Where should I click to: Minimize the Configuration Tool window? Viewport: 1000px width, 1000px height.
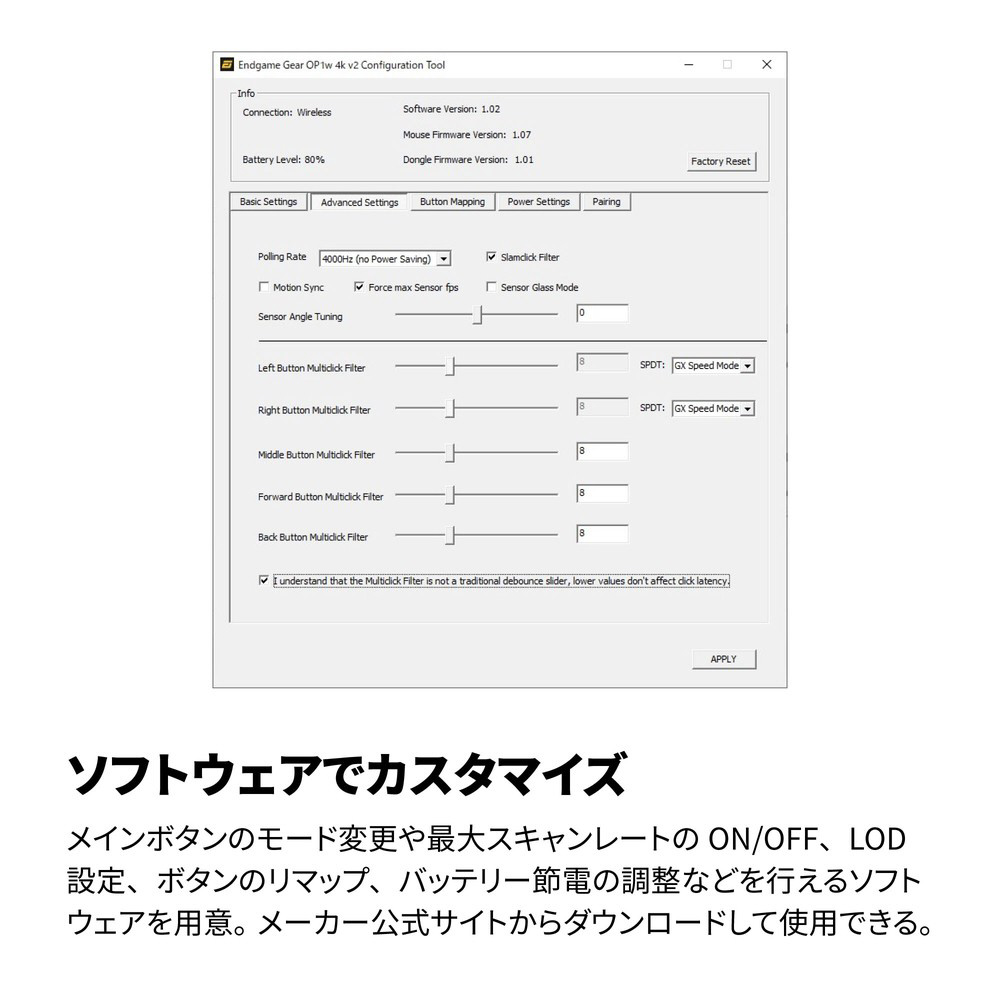pyautogui.click(x=688, y=65)
